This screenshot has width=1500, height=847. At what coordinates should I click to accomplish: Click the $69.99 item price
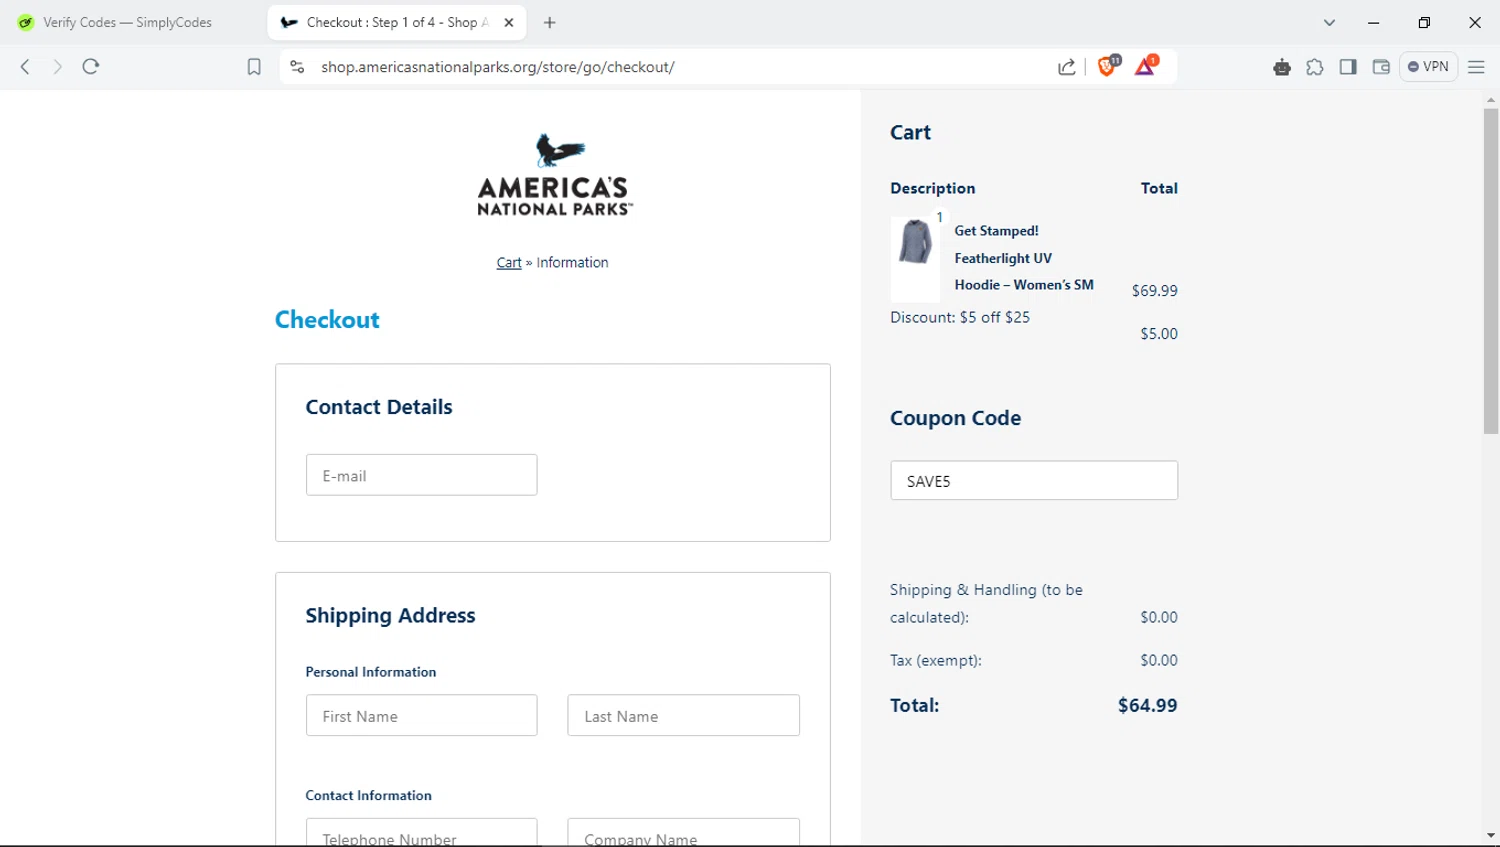pos(1154,291)
